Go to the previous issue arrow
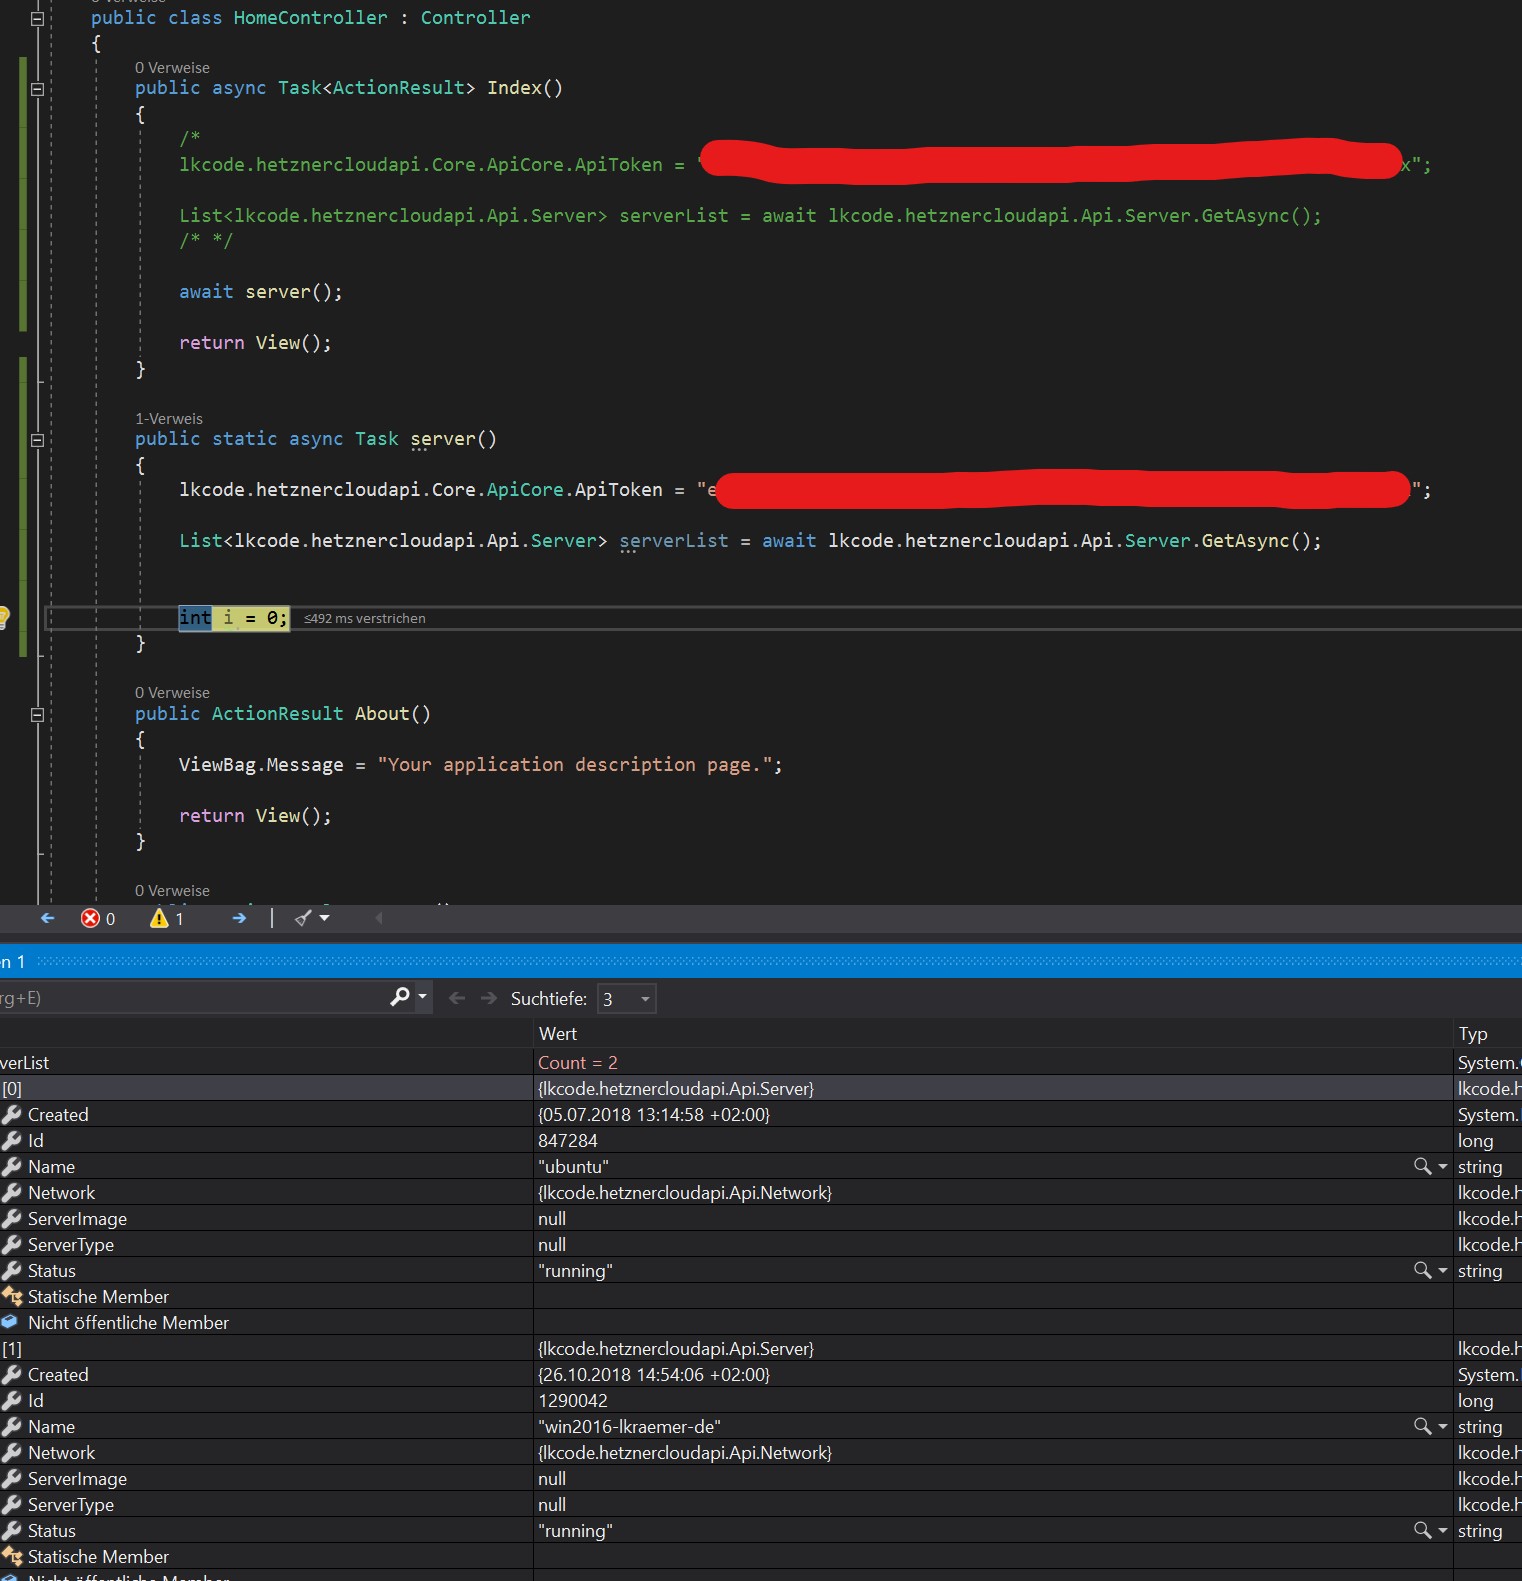Image resolution: width=1522 pixels, height=1581 pixels. click(47, 917)
